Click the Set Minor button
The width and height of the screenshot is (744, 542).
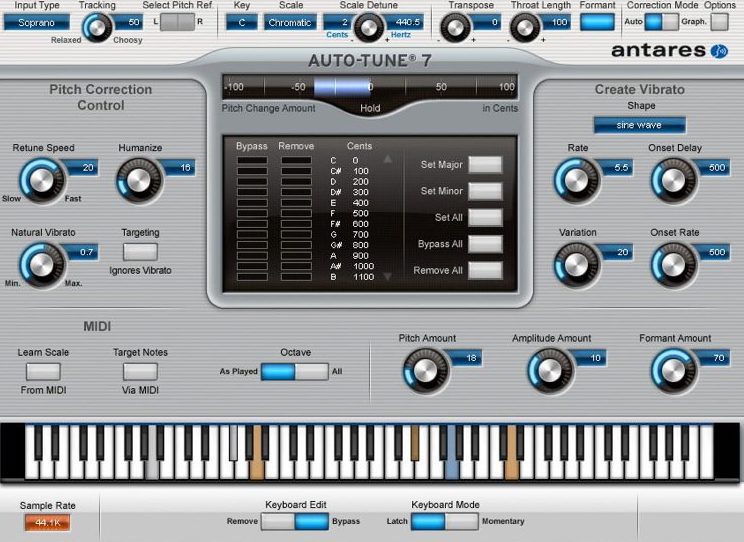[485, 191]
